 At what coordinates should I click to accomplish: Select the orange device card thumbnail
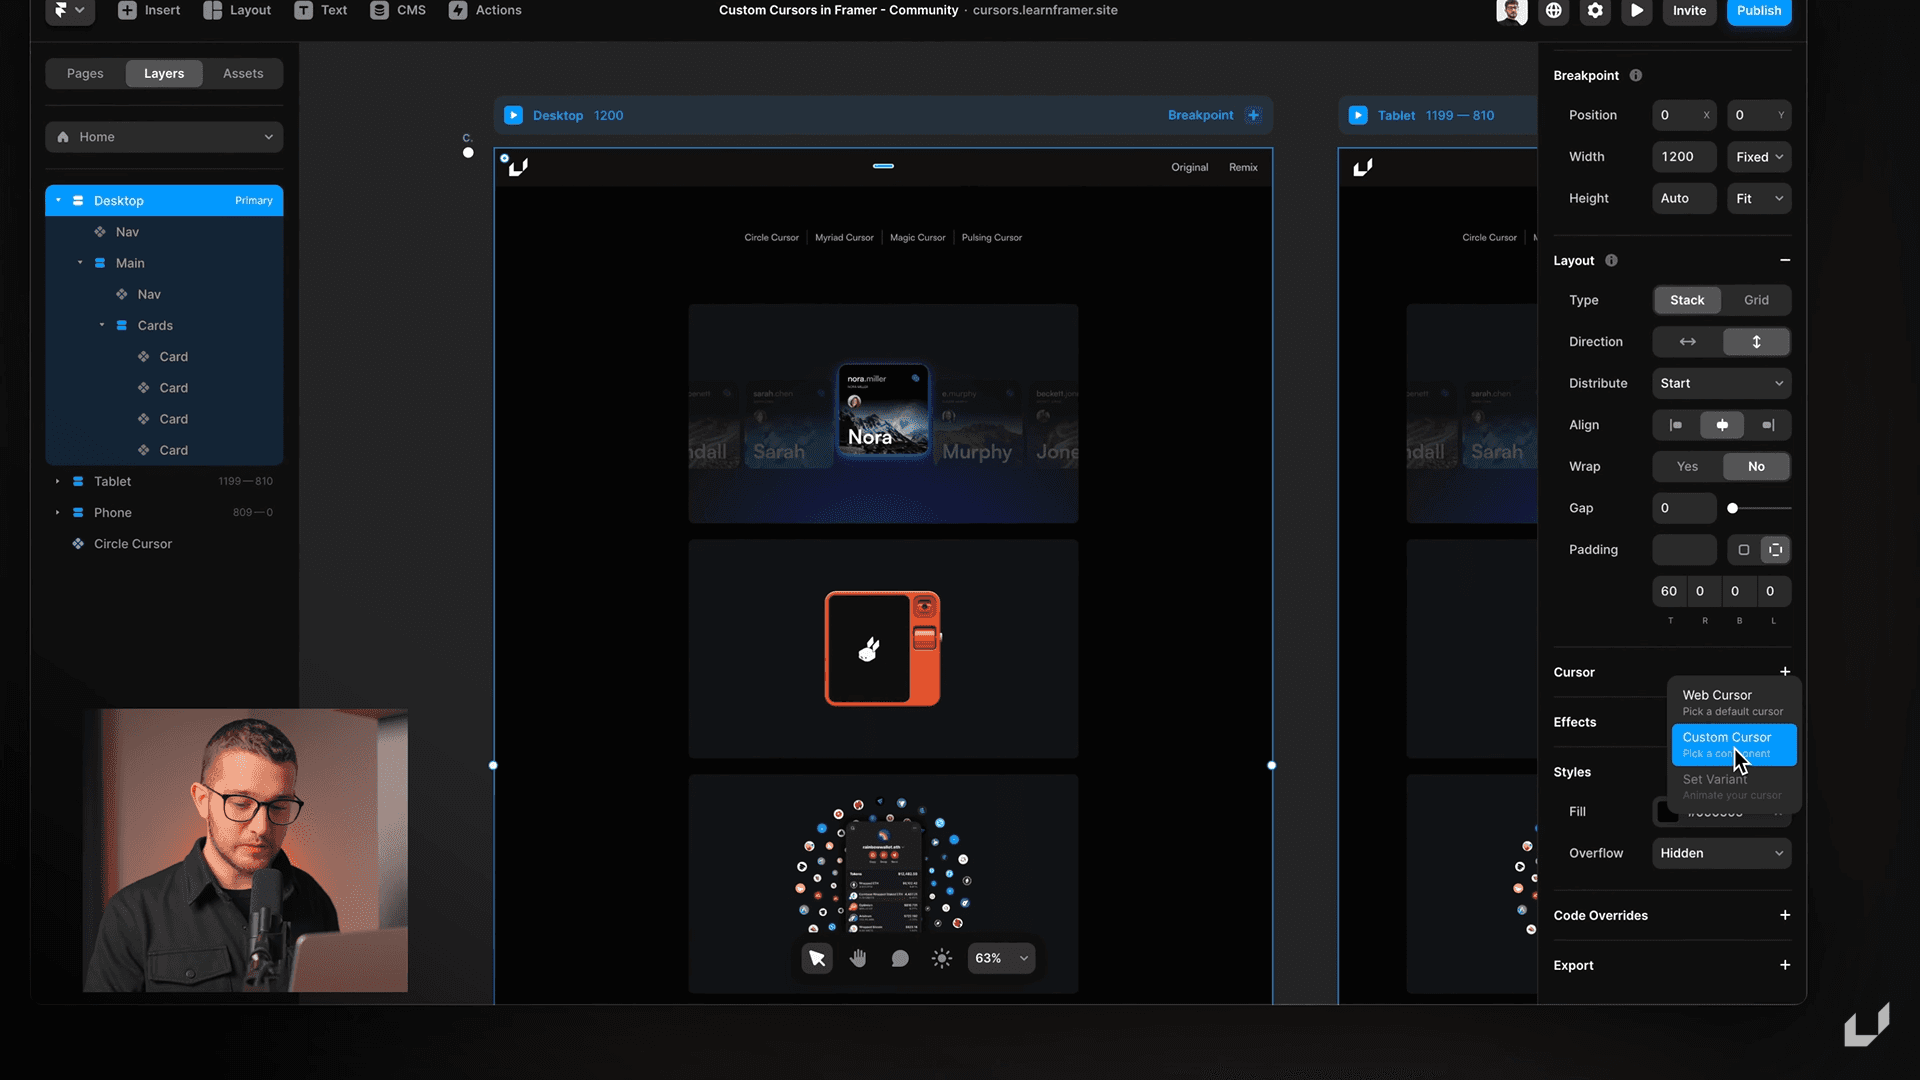[883, 649]
